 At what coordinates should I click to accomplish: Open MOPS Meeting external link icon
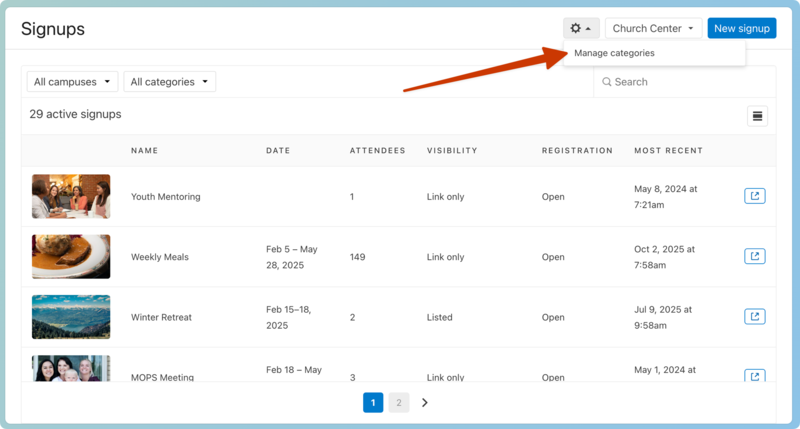(755, 376)
